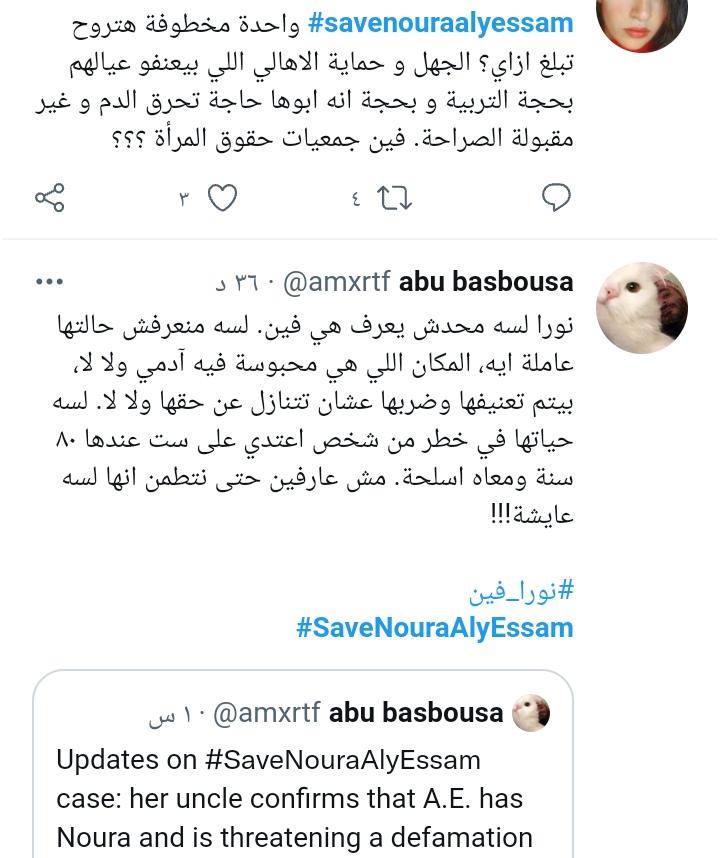Retweet the first tweet
Image resolution: width=720 pixels, height=858 pixels.
[394, 198]
